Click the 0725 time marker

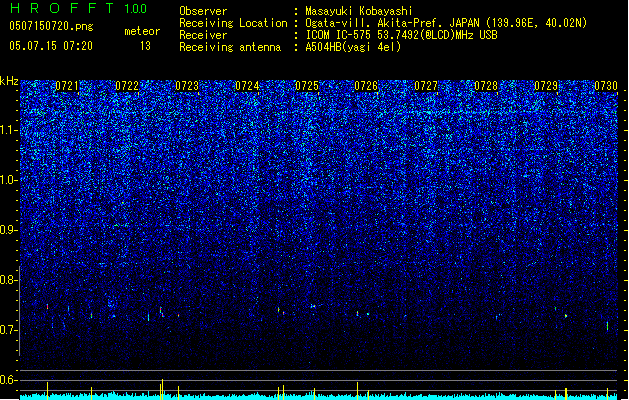pos(306,86)
